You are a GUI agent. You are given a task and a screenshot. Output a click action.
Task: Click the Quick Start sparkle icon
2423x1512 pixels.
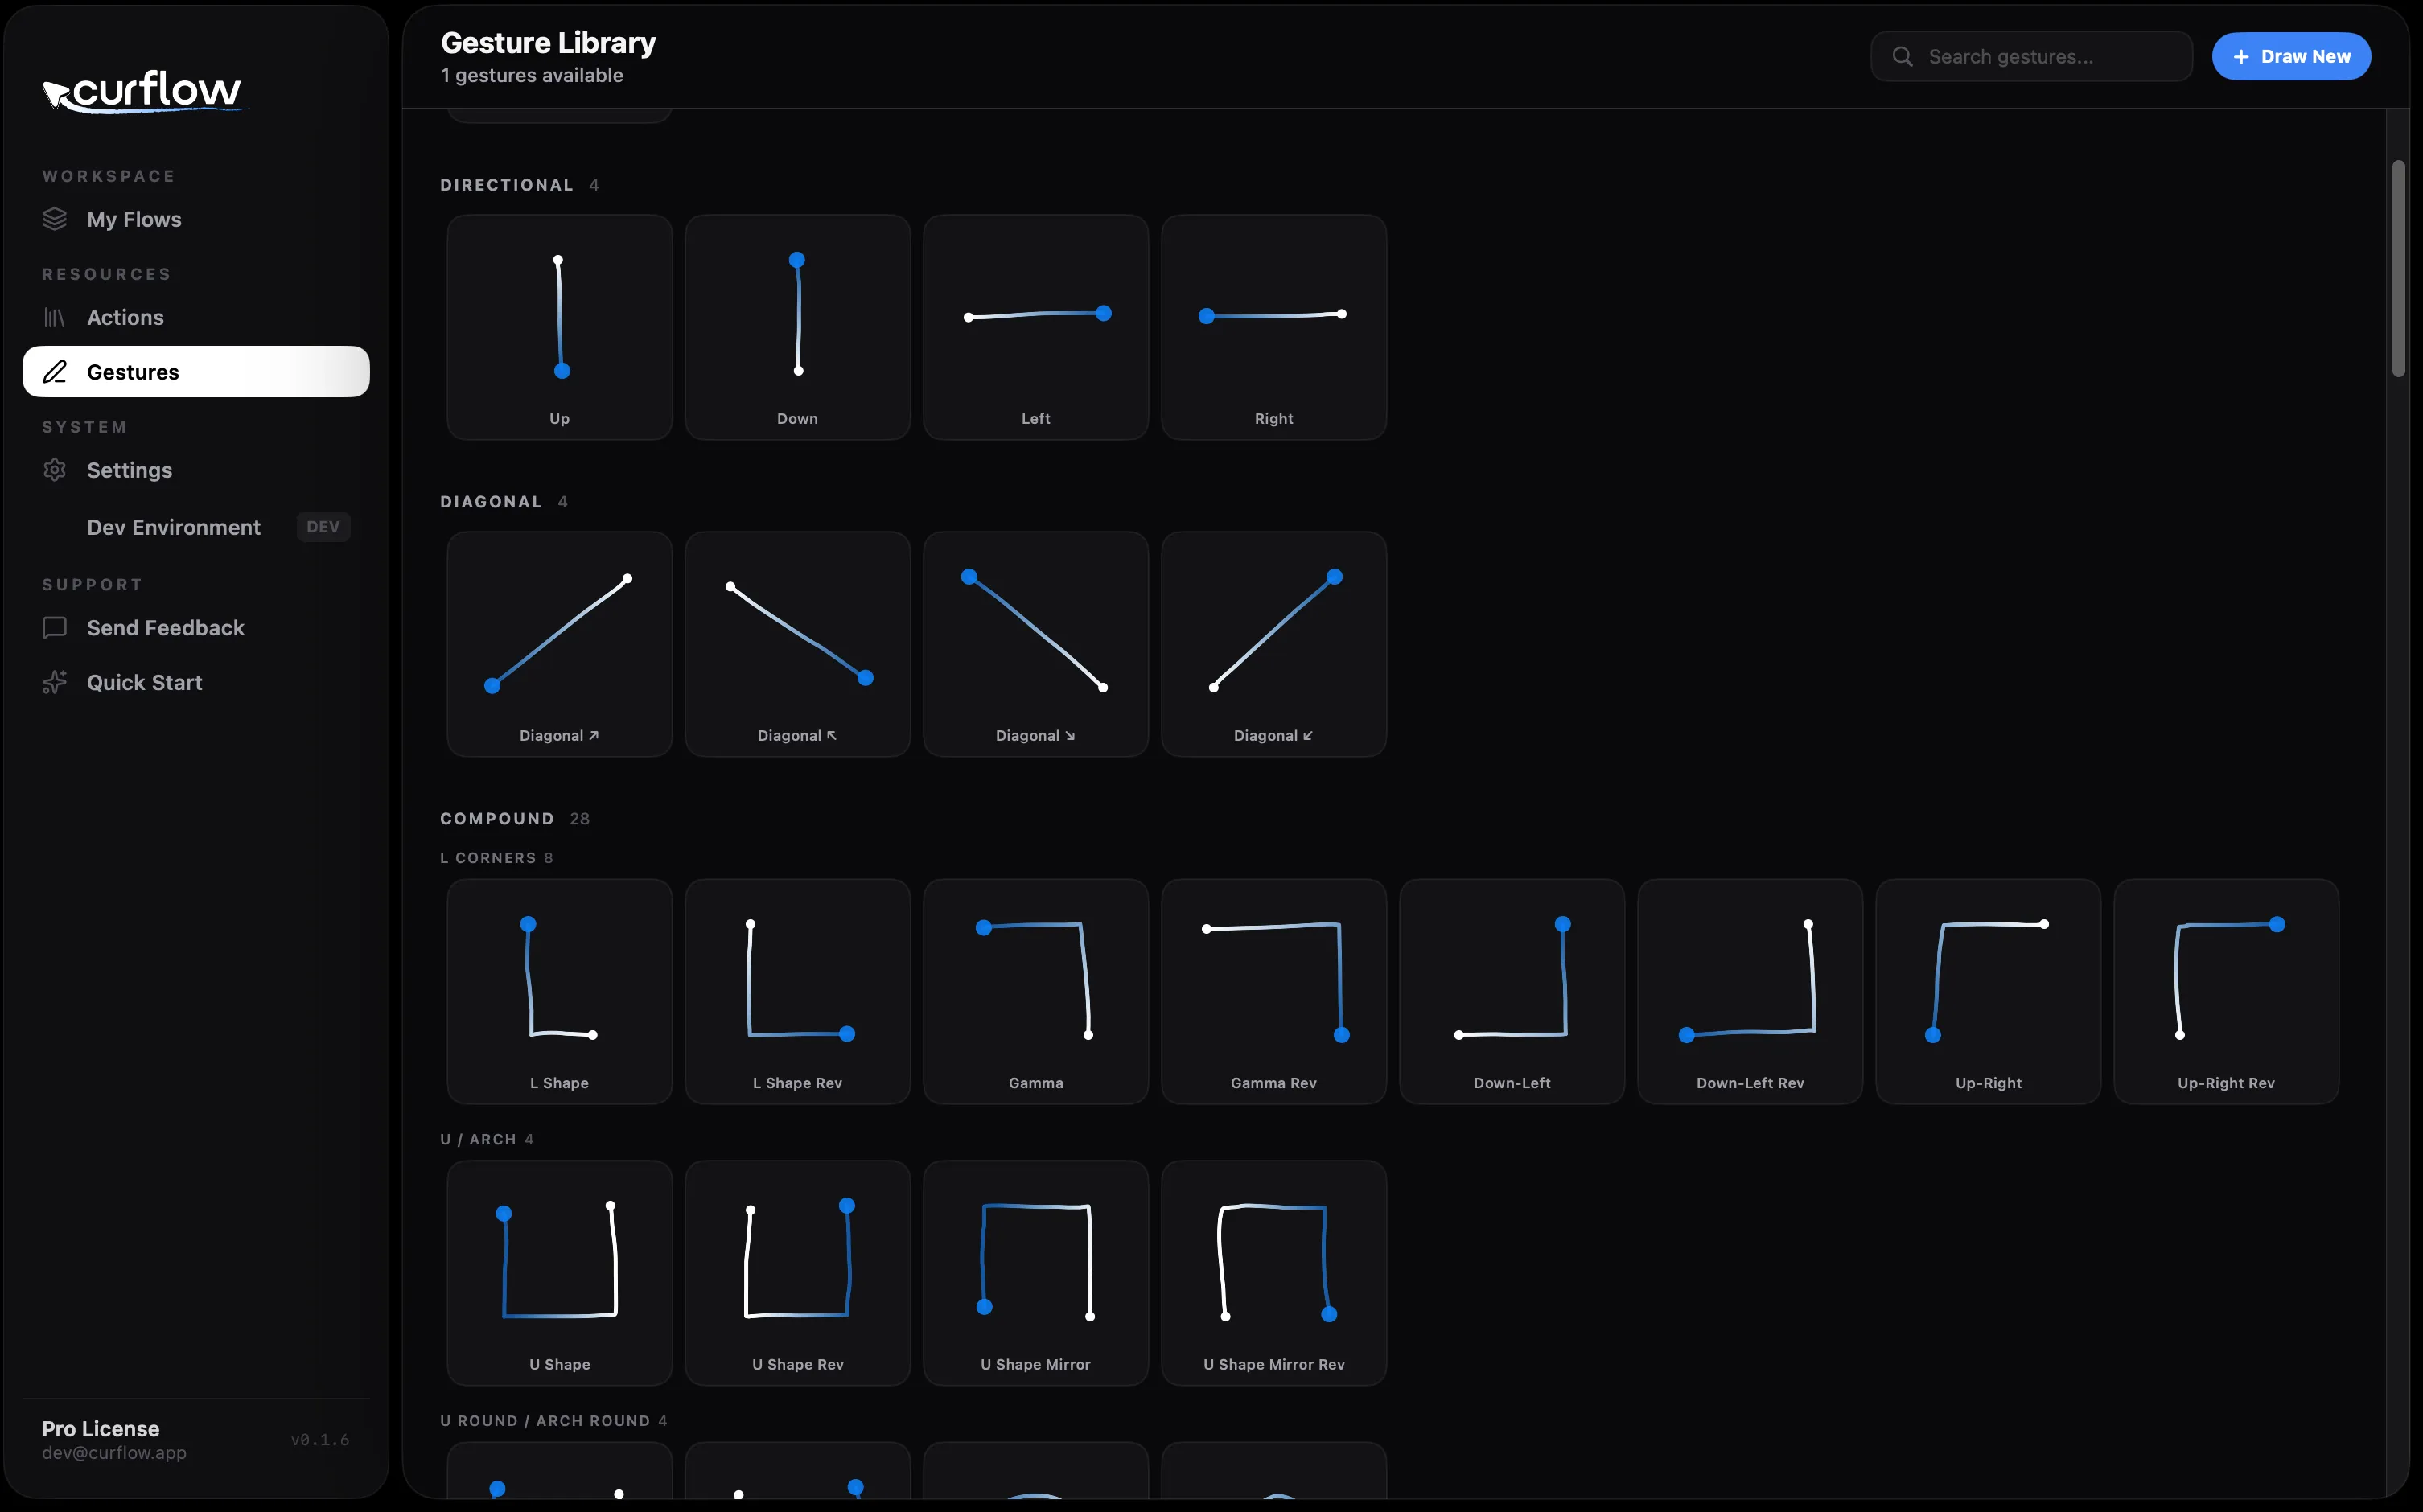(x=55, y=682)
